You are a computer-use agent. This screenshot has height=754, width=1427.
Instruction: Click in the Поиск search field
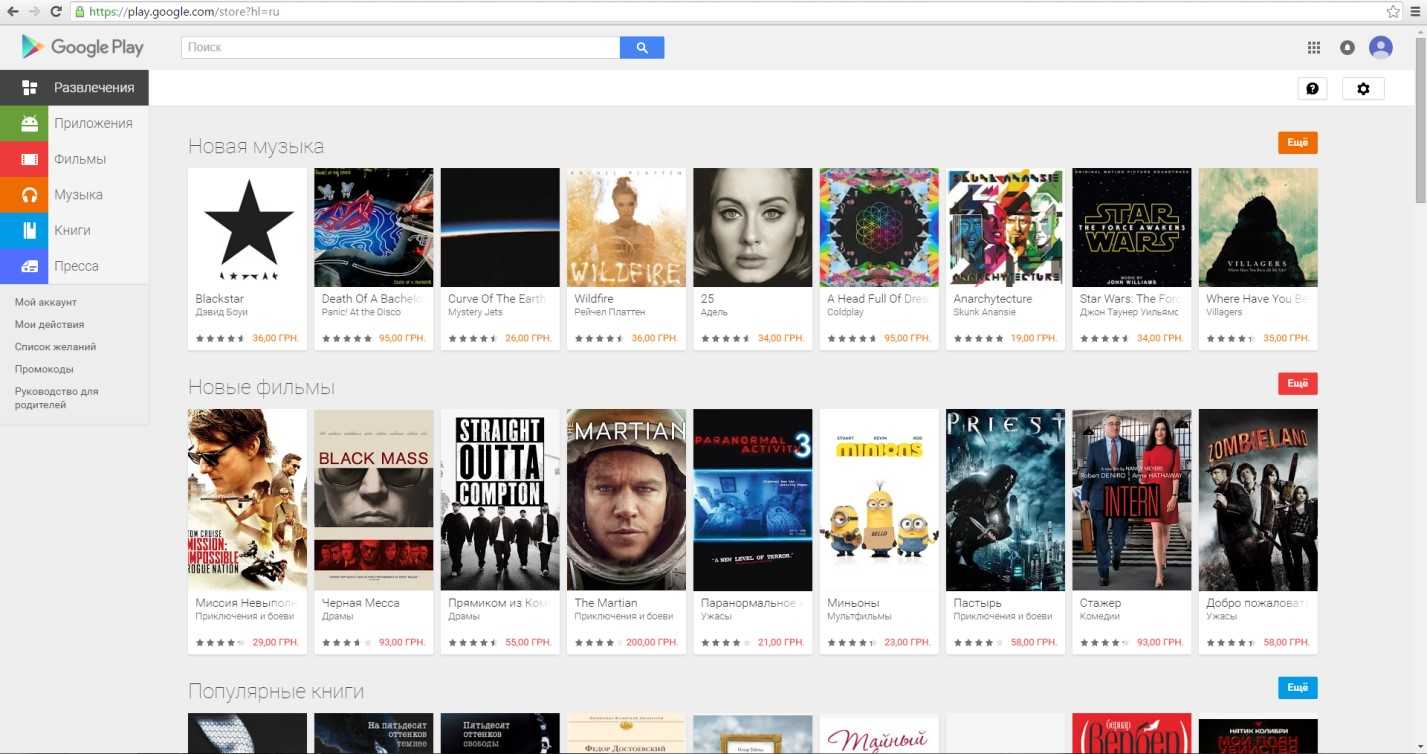tap(400, 47)
